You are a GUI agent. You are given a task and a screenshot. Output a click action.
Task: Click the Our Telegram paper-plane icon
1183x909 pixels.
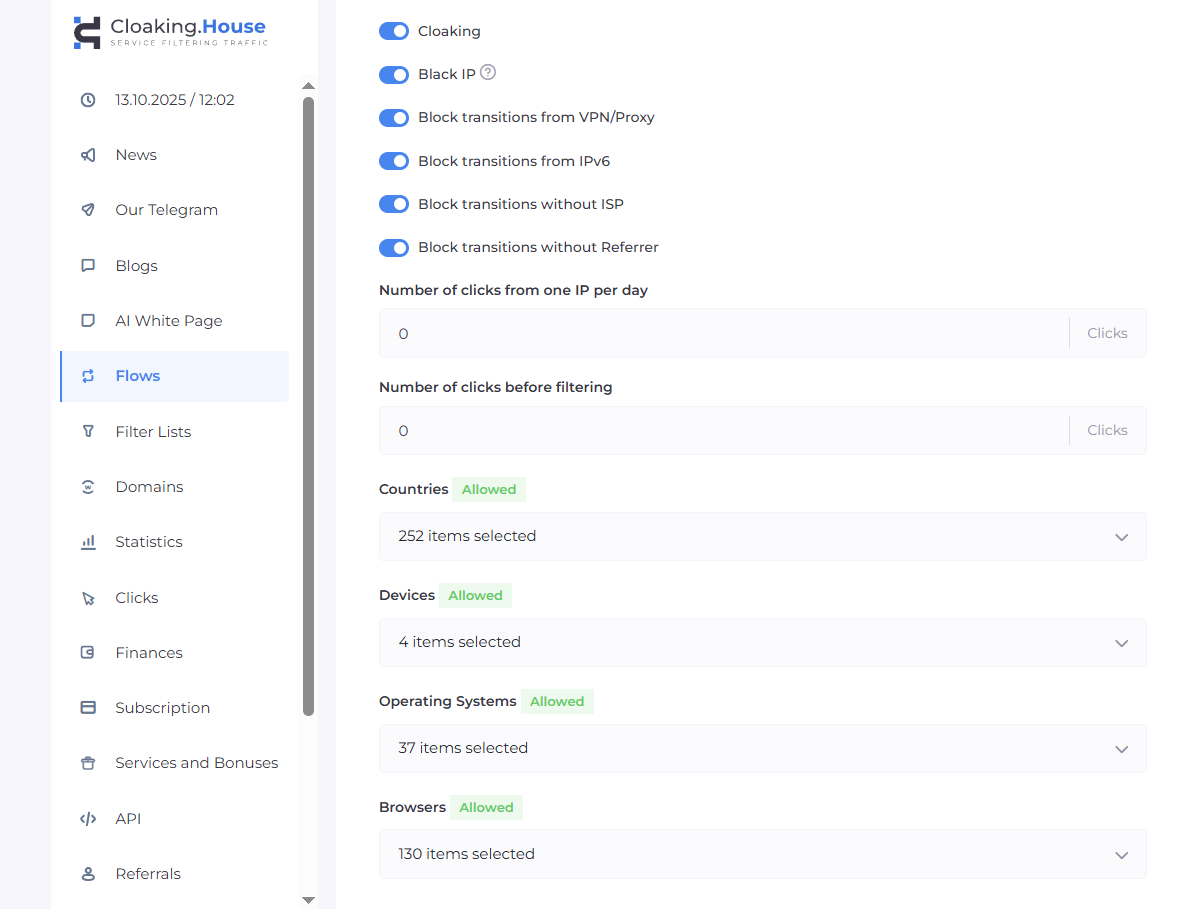coord(88,210)
